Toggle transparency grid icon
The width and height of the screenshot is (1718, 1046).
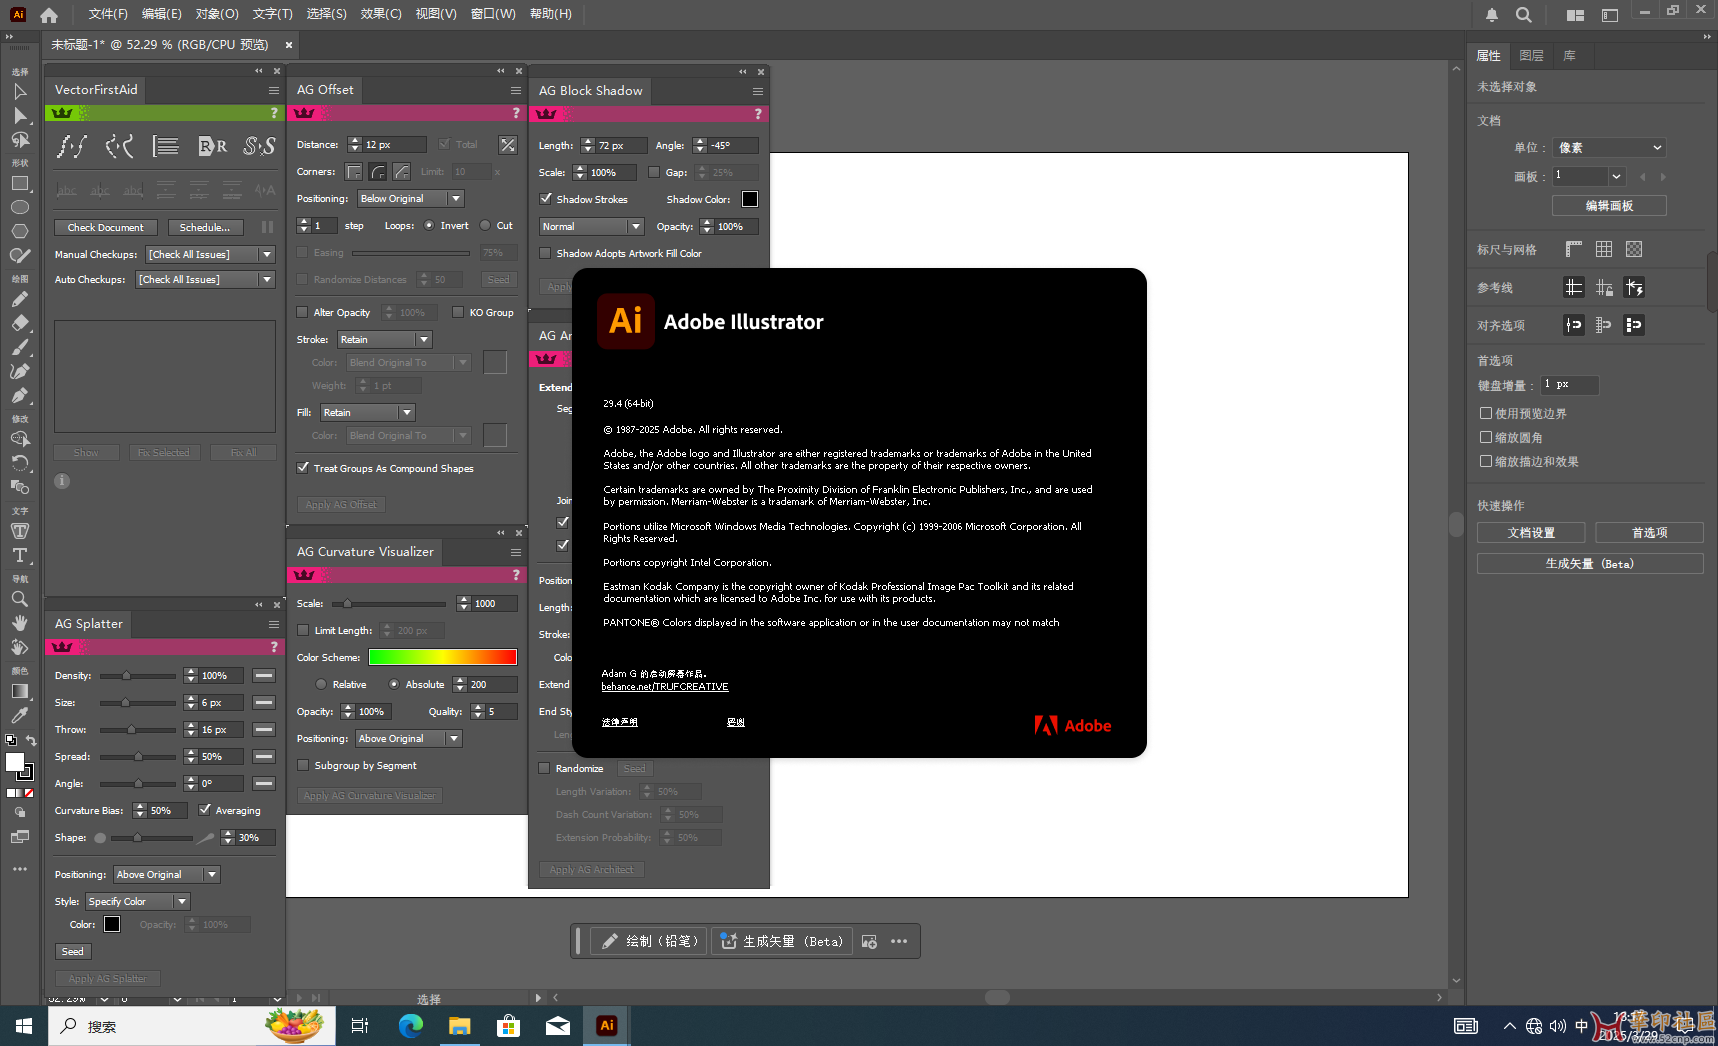coord(1634,249)
